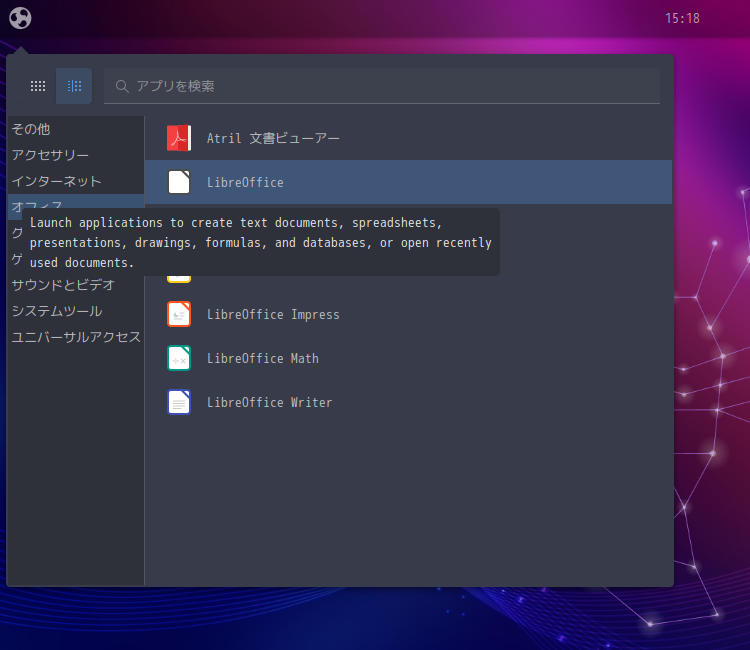Click the LibreOffice Writer icon

click(x=179, y=402)
